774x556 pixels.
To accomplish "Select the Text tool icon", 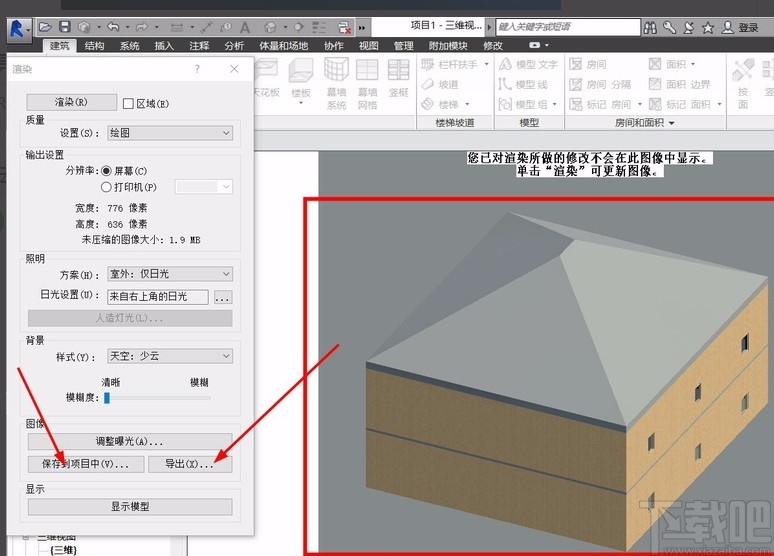I will click(x=245, y=27).
